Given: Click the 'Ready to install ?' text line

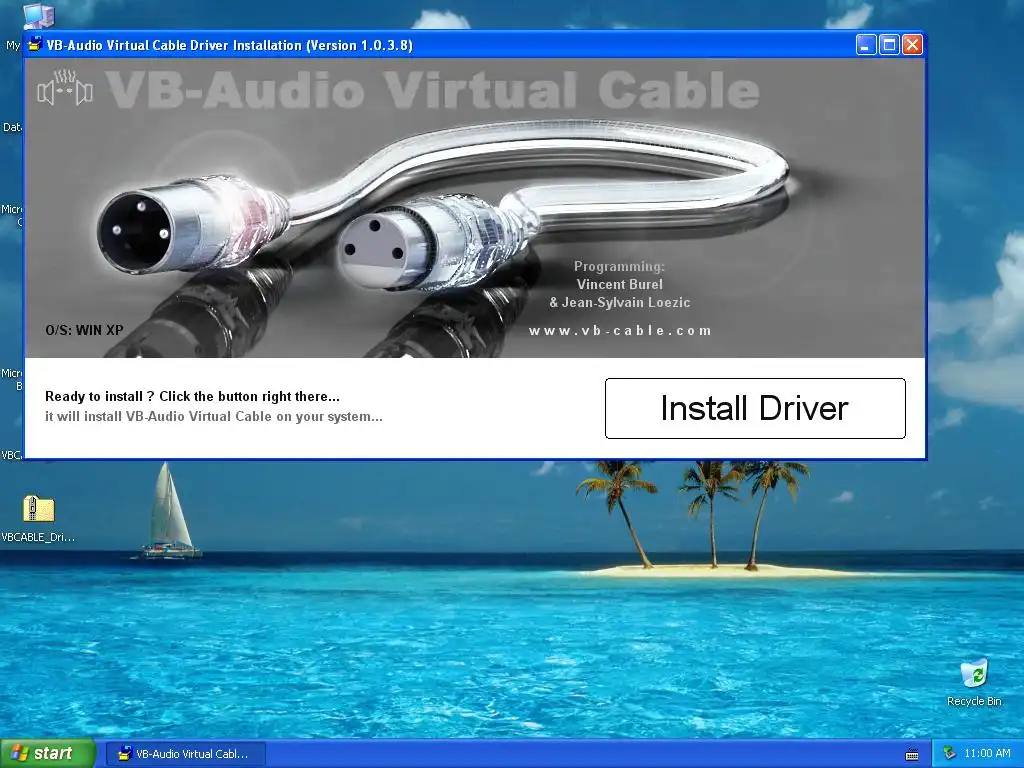Looking at the screenshot, I should [x=192, y=396].
